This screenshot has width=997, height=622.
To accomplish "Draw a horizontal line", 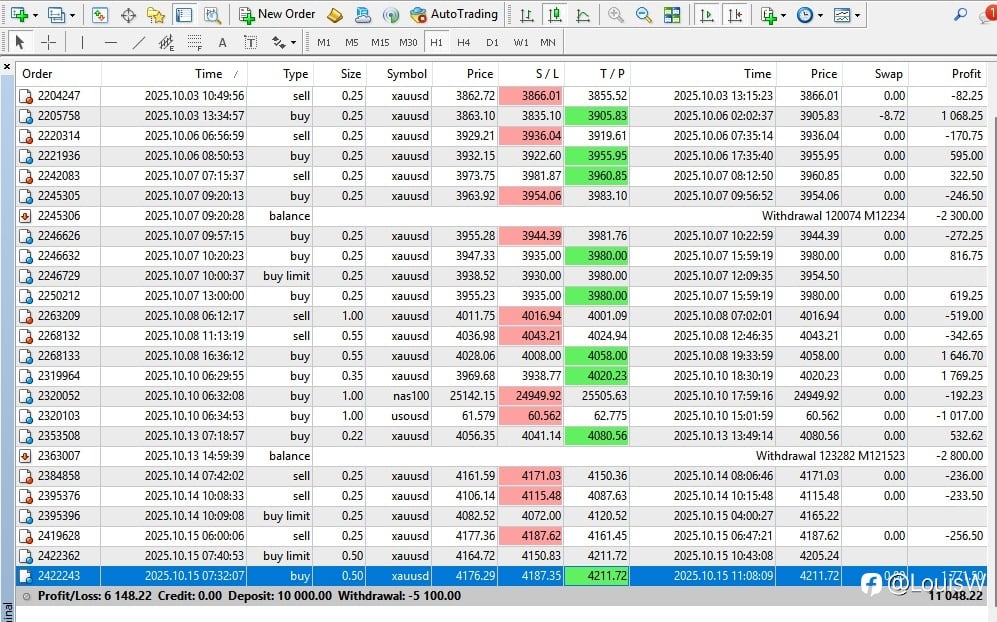I will 111,43.
